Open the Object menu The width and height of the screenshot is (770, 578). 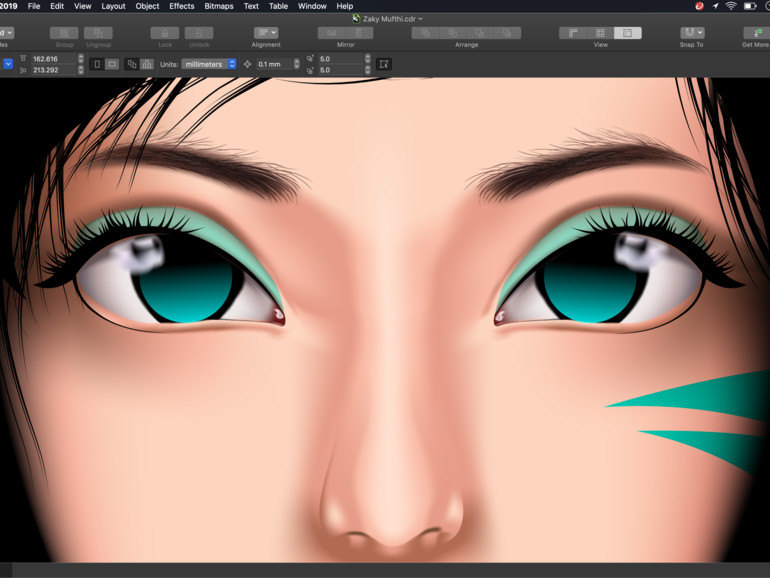pos(147,6)
